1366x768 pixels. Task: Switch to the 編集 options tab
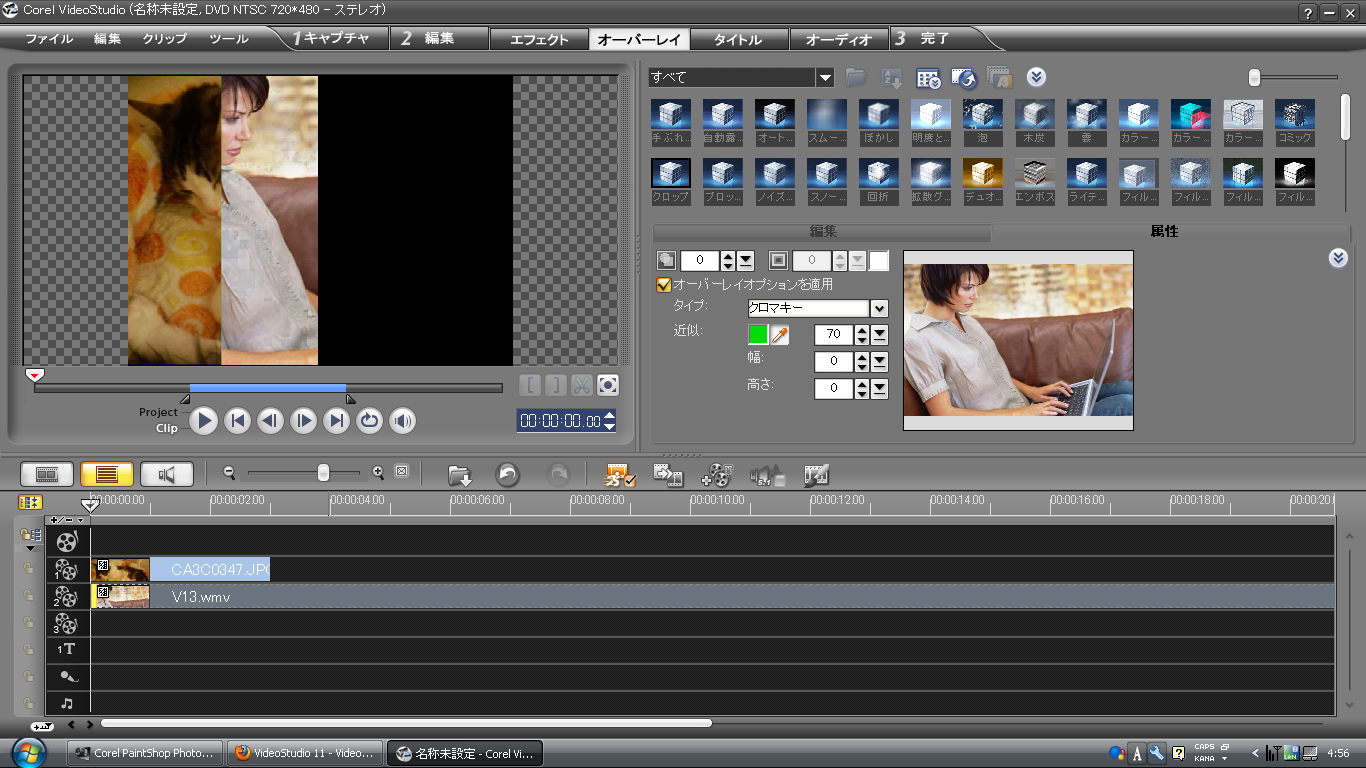coord(823,232)
